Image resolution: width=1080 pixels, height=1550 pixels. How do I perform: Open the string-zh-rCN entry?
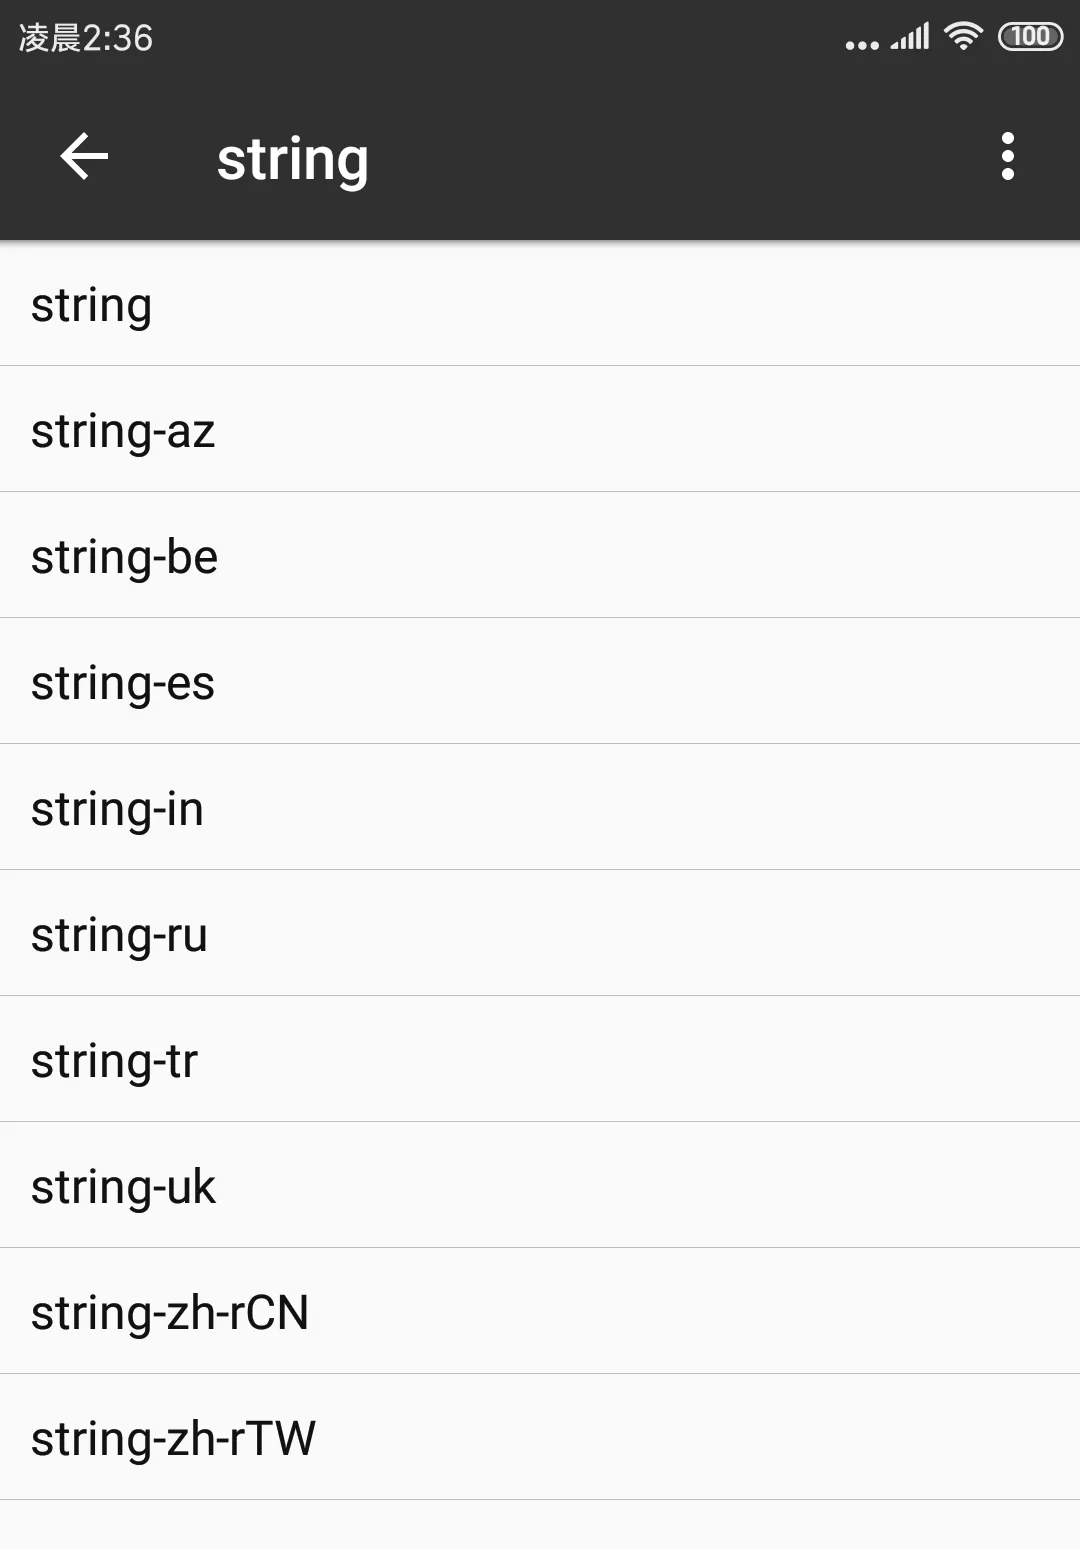[540, 1312]
